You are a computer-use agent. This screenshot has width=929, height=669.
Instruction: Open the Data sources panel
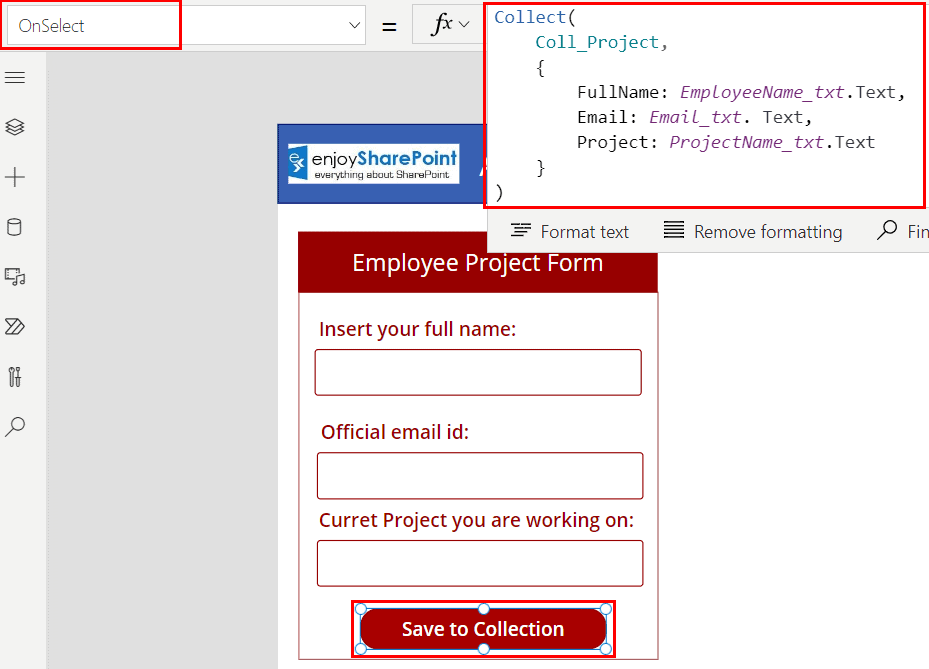coord(15,227)
